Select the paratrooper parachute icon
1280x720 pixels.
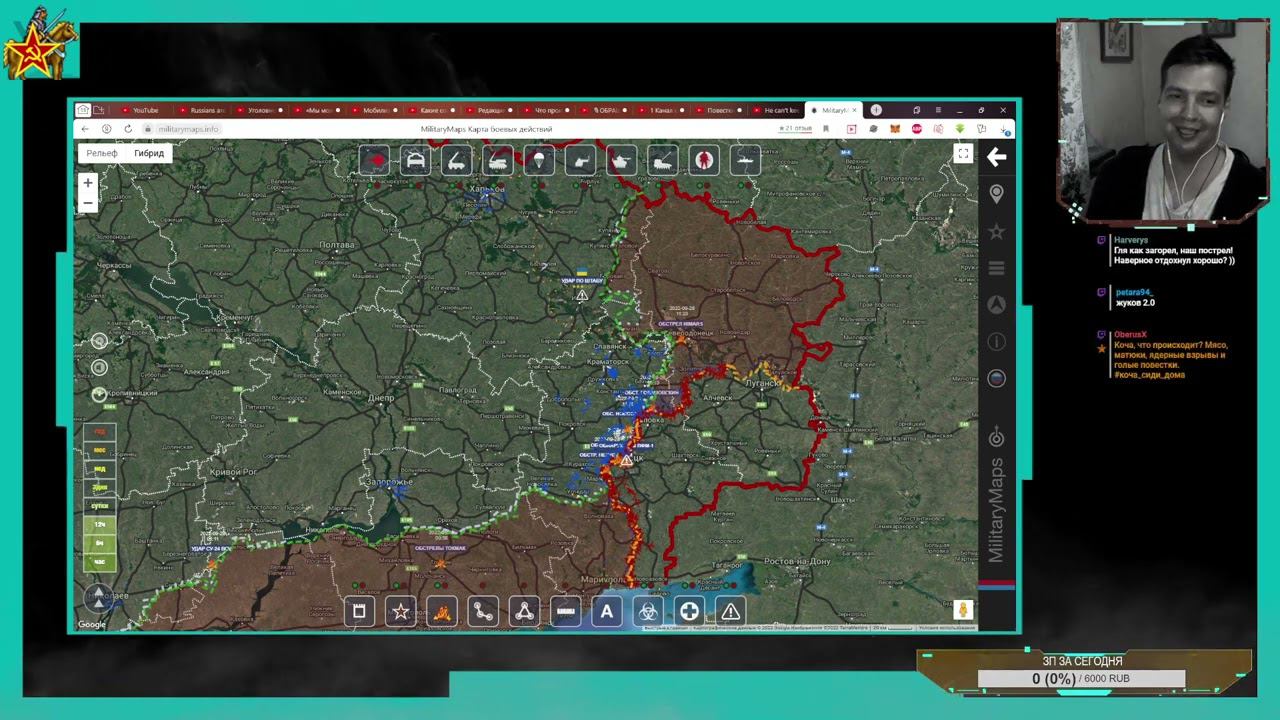pyautogui.click(x=539, y=160)
